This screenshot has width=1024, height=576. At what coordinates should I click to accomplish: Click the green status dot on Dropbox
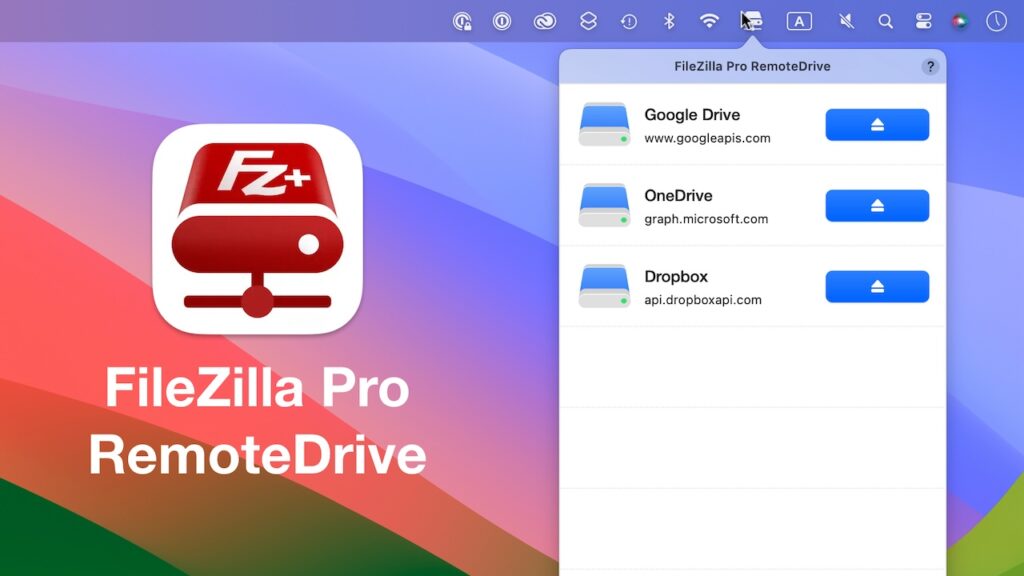point(622,299)
